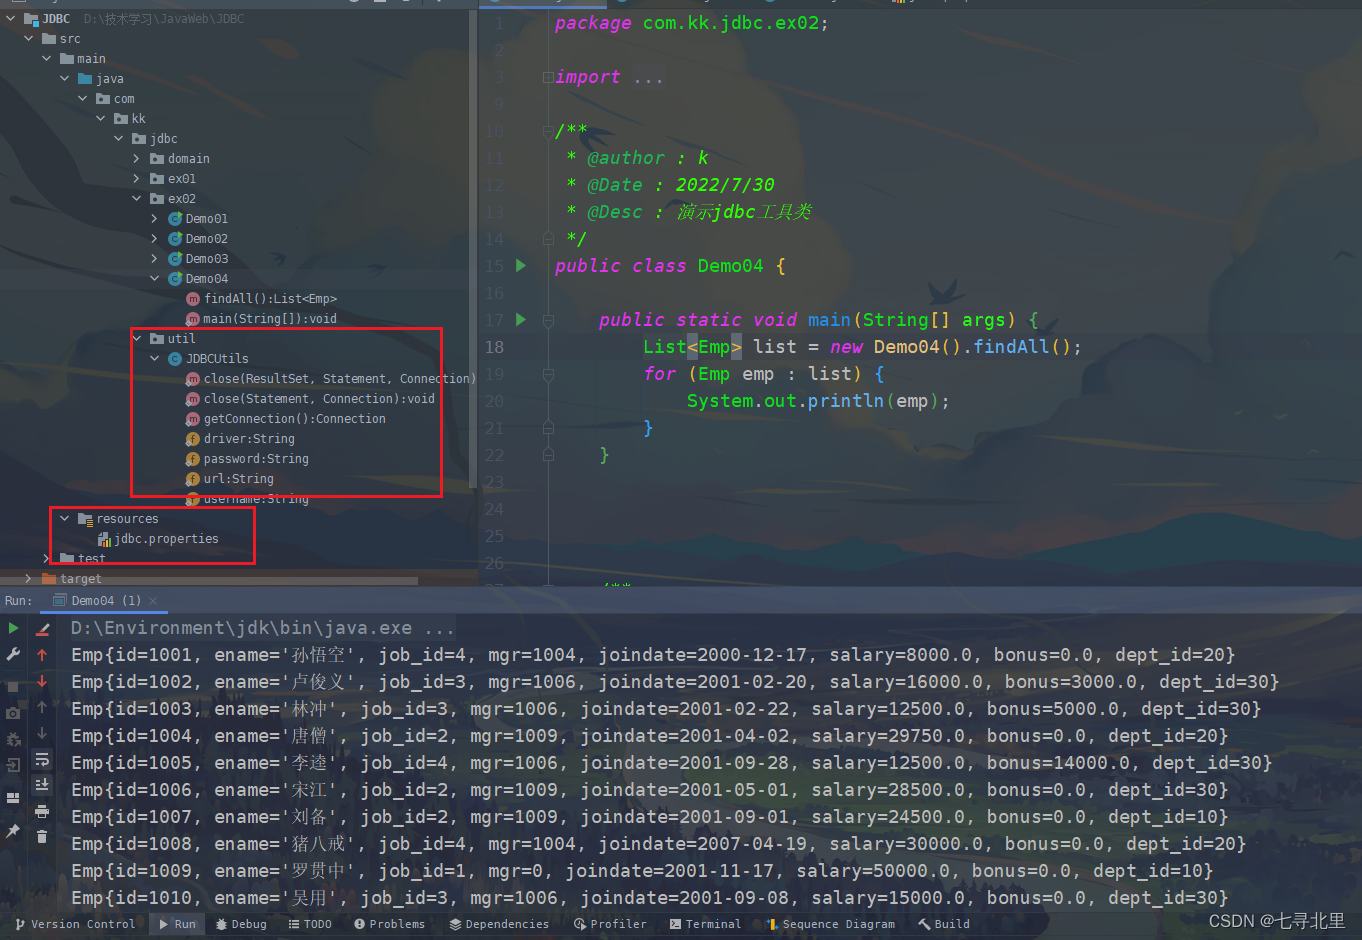Image resolution: width=1362 pixels, height=940 pixels.
Task: Open the TODO tool window tab
Action: click(310, 924)
